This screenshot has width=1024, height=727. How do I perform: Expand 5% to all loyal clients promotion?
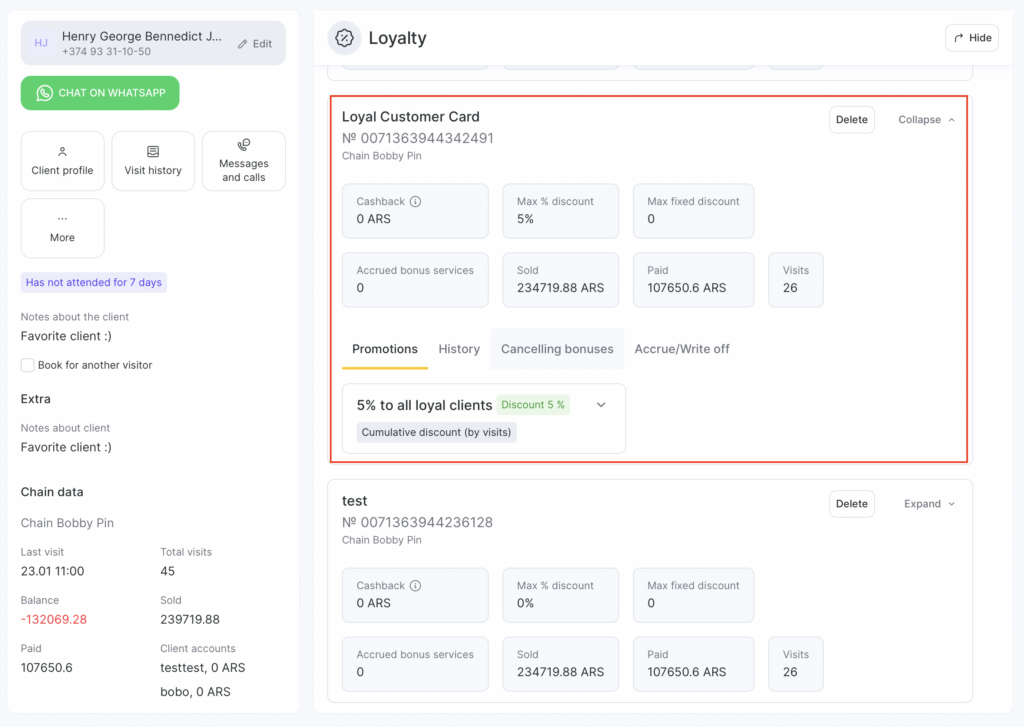601,405
